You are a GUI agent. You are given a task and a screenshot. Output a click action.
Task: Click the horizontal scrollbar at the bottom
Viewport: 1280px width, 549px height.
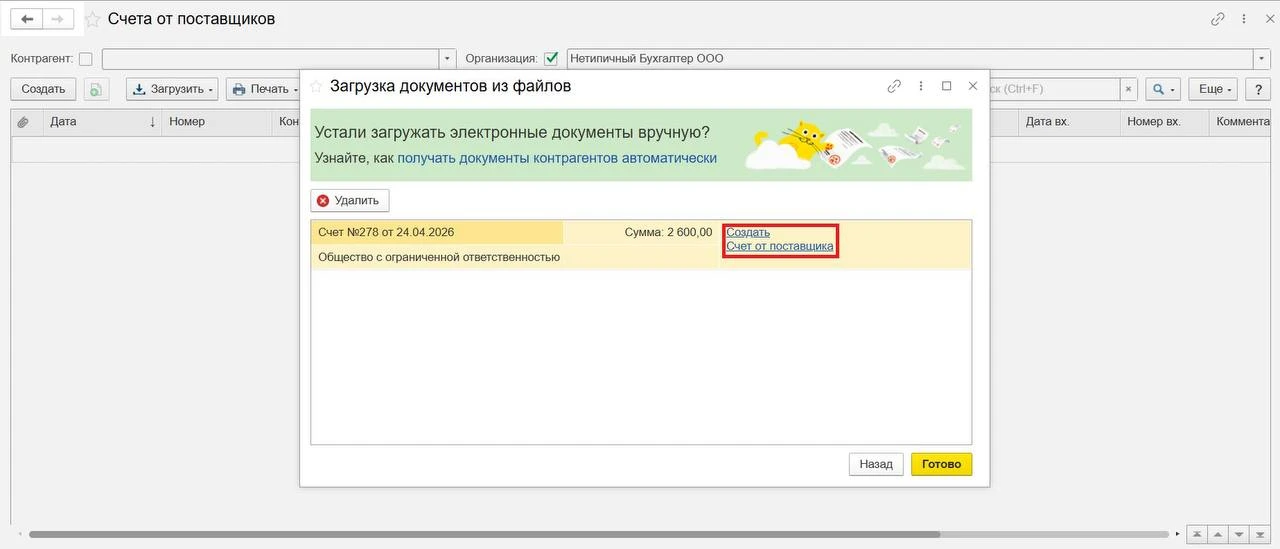click(597, 534)
